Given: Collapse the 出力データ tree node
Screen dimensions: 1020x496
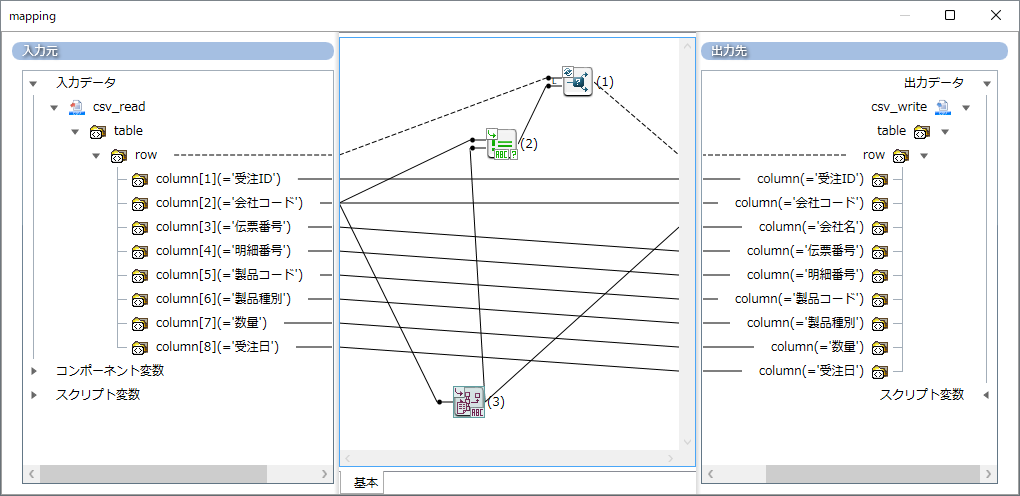Looking at the screenshot, I should pyautogui.click(x=986, y=83).
